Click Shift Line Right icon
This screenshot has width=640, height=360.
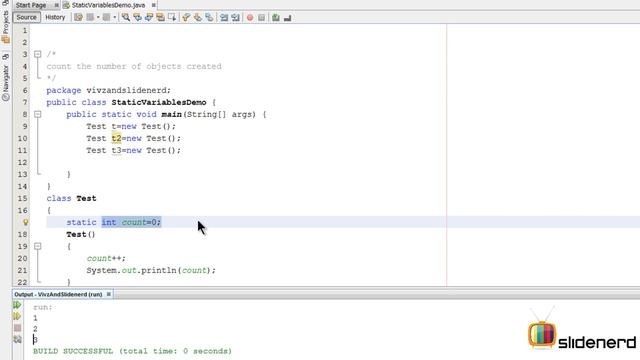[235, 18]
